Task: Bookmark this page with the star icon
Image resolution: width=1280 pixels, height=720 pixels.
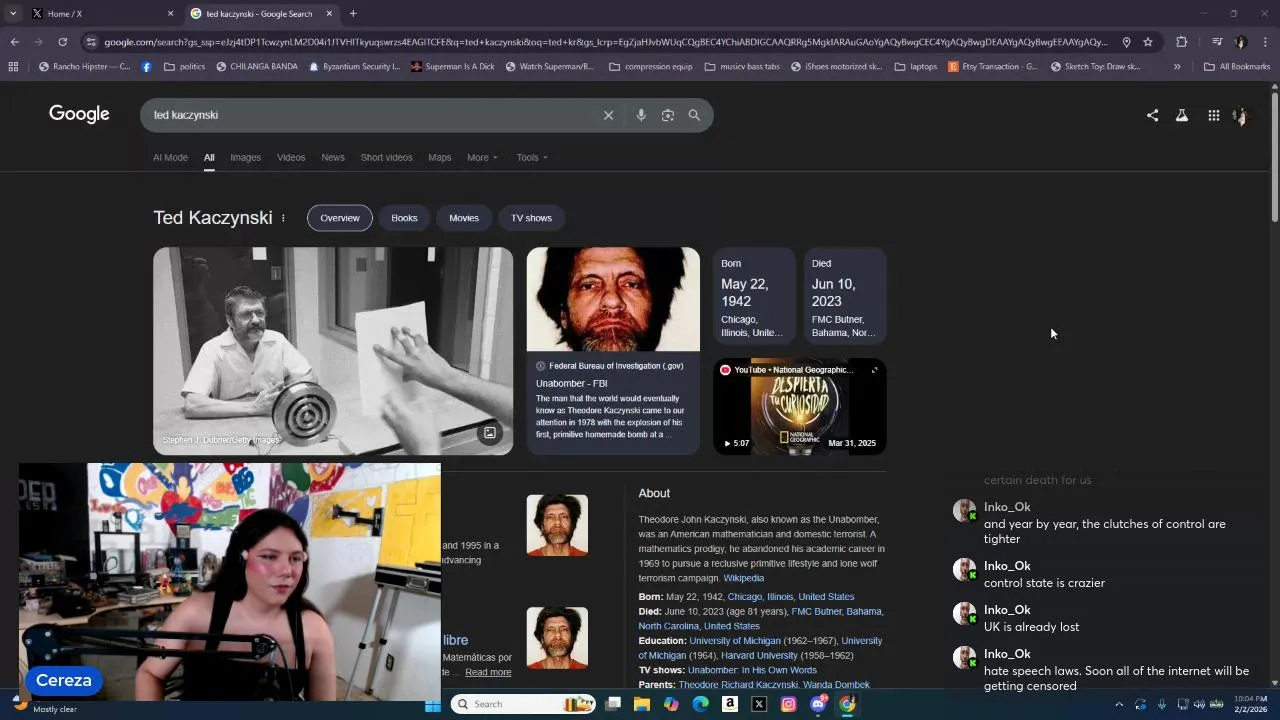Action: (1148, 42)
